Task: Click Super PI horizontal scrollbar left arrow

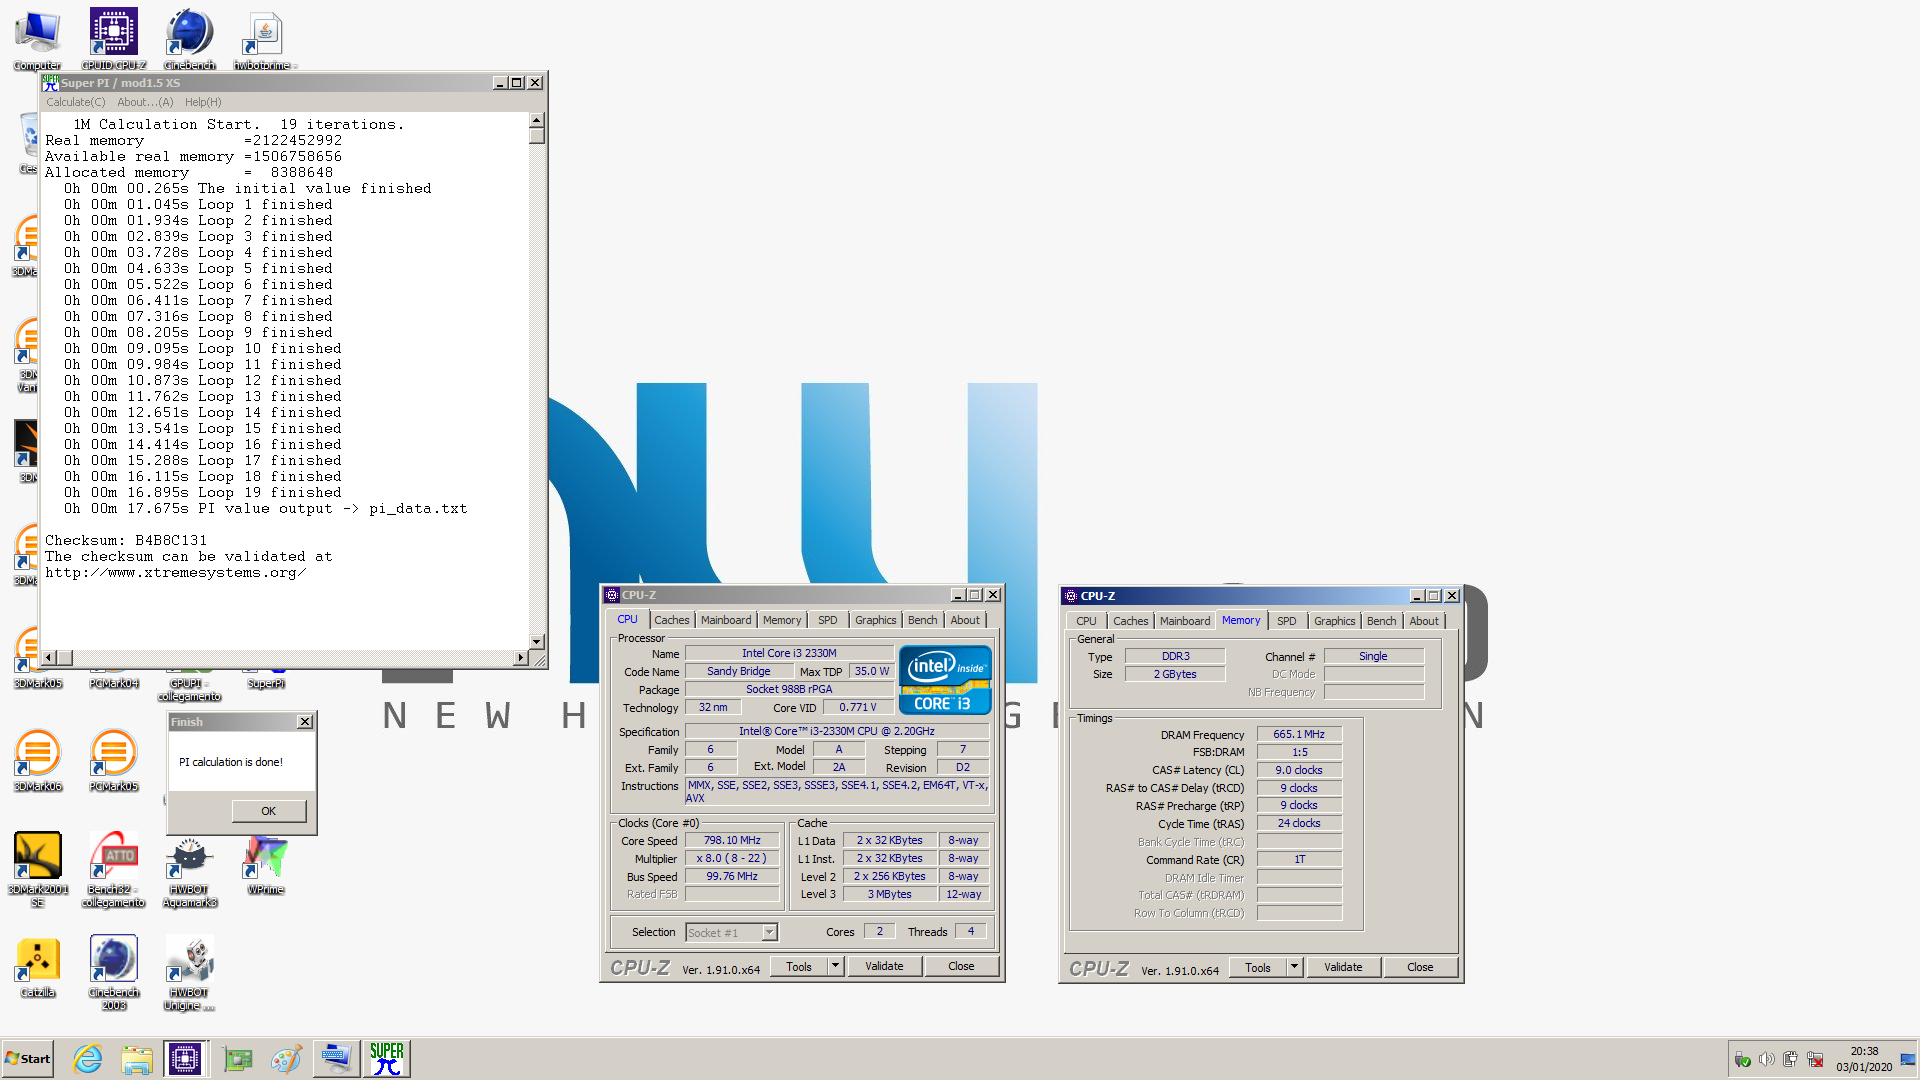Action: pos(48,657)
